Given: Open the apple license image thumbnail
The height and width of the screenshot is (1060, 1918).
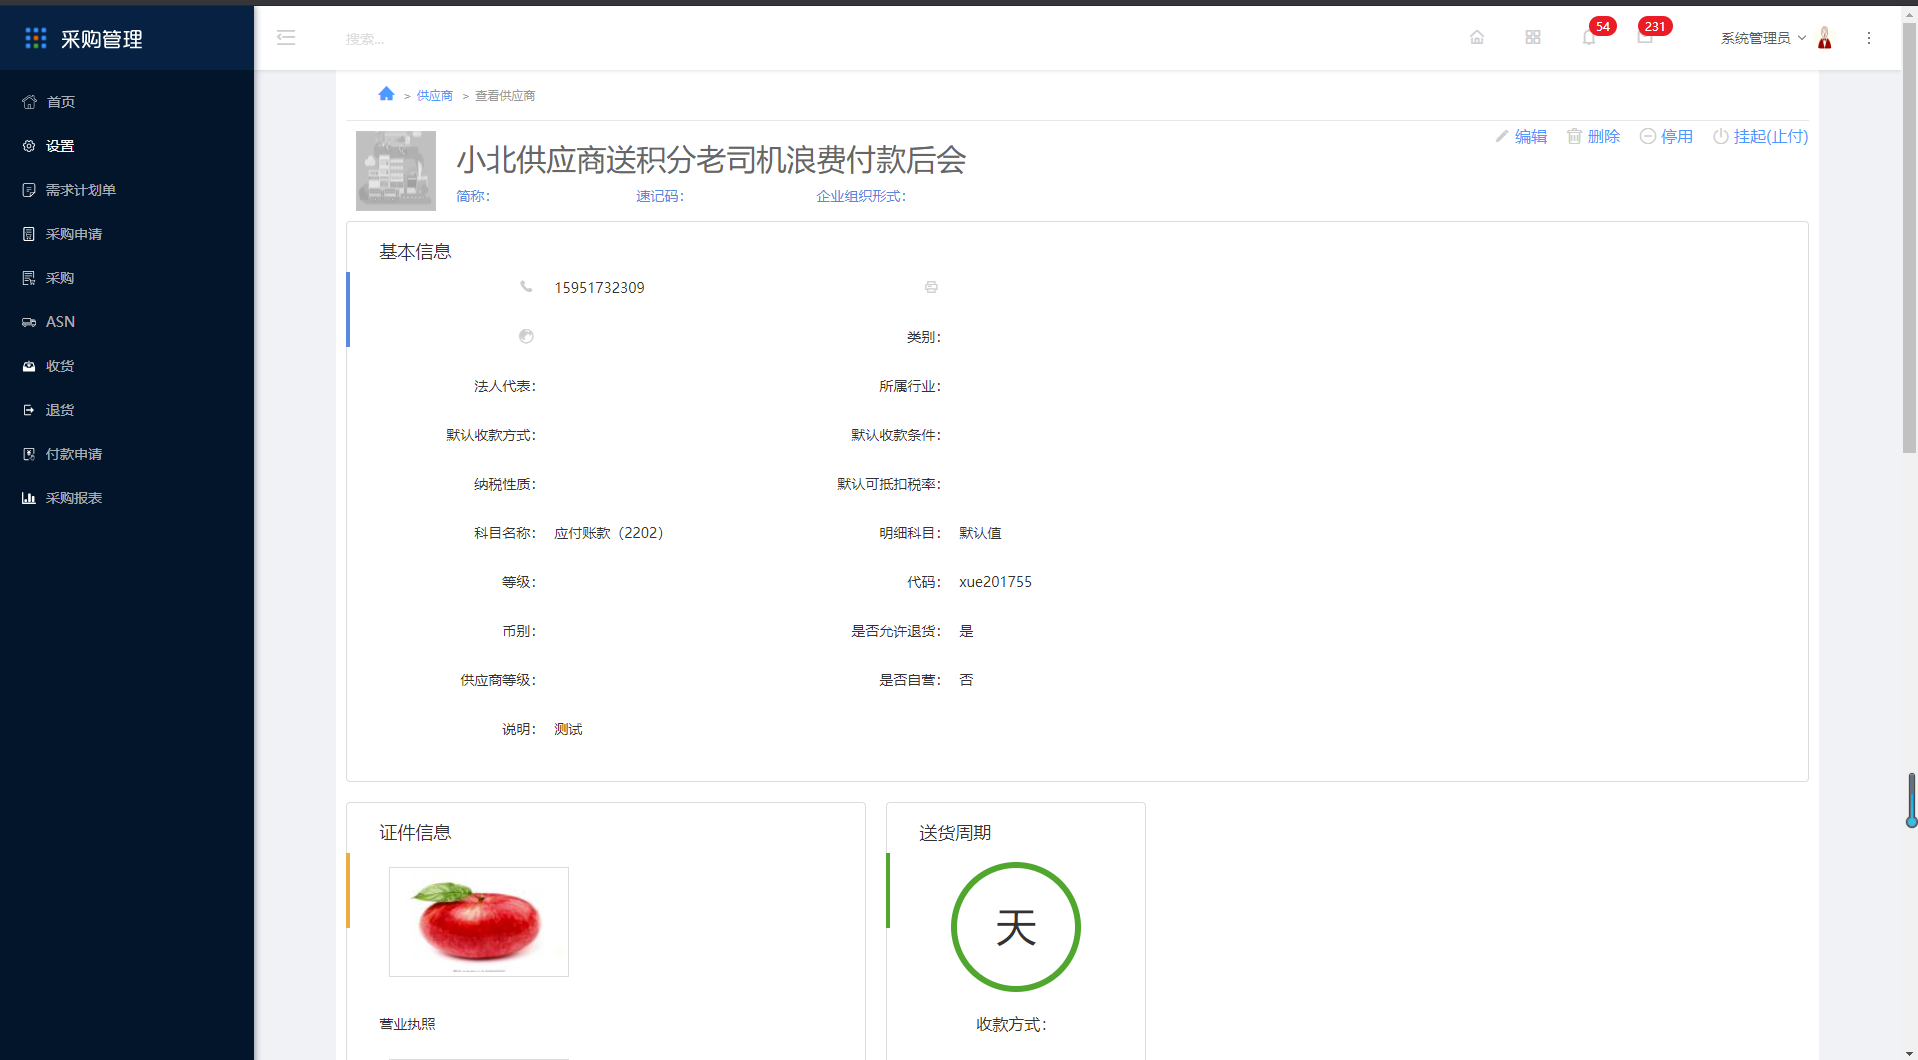Looking at the screenshot, I should click(x=479, y=922).
